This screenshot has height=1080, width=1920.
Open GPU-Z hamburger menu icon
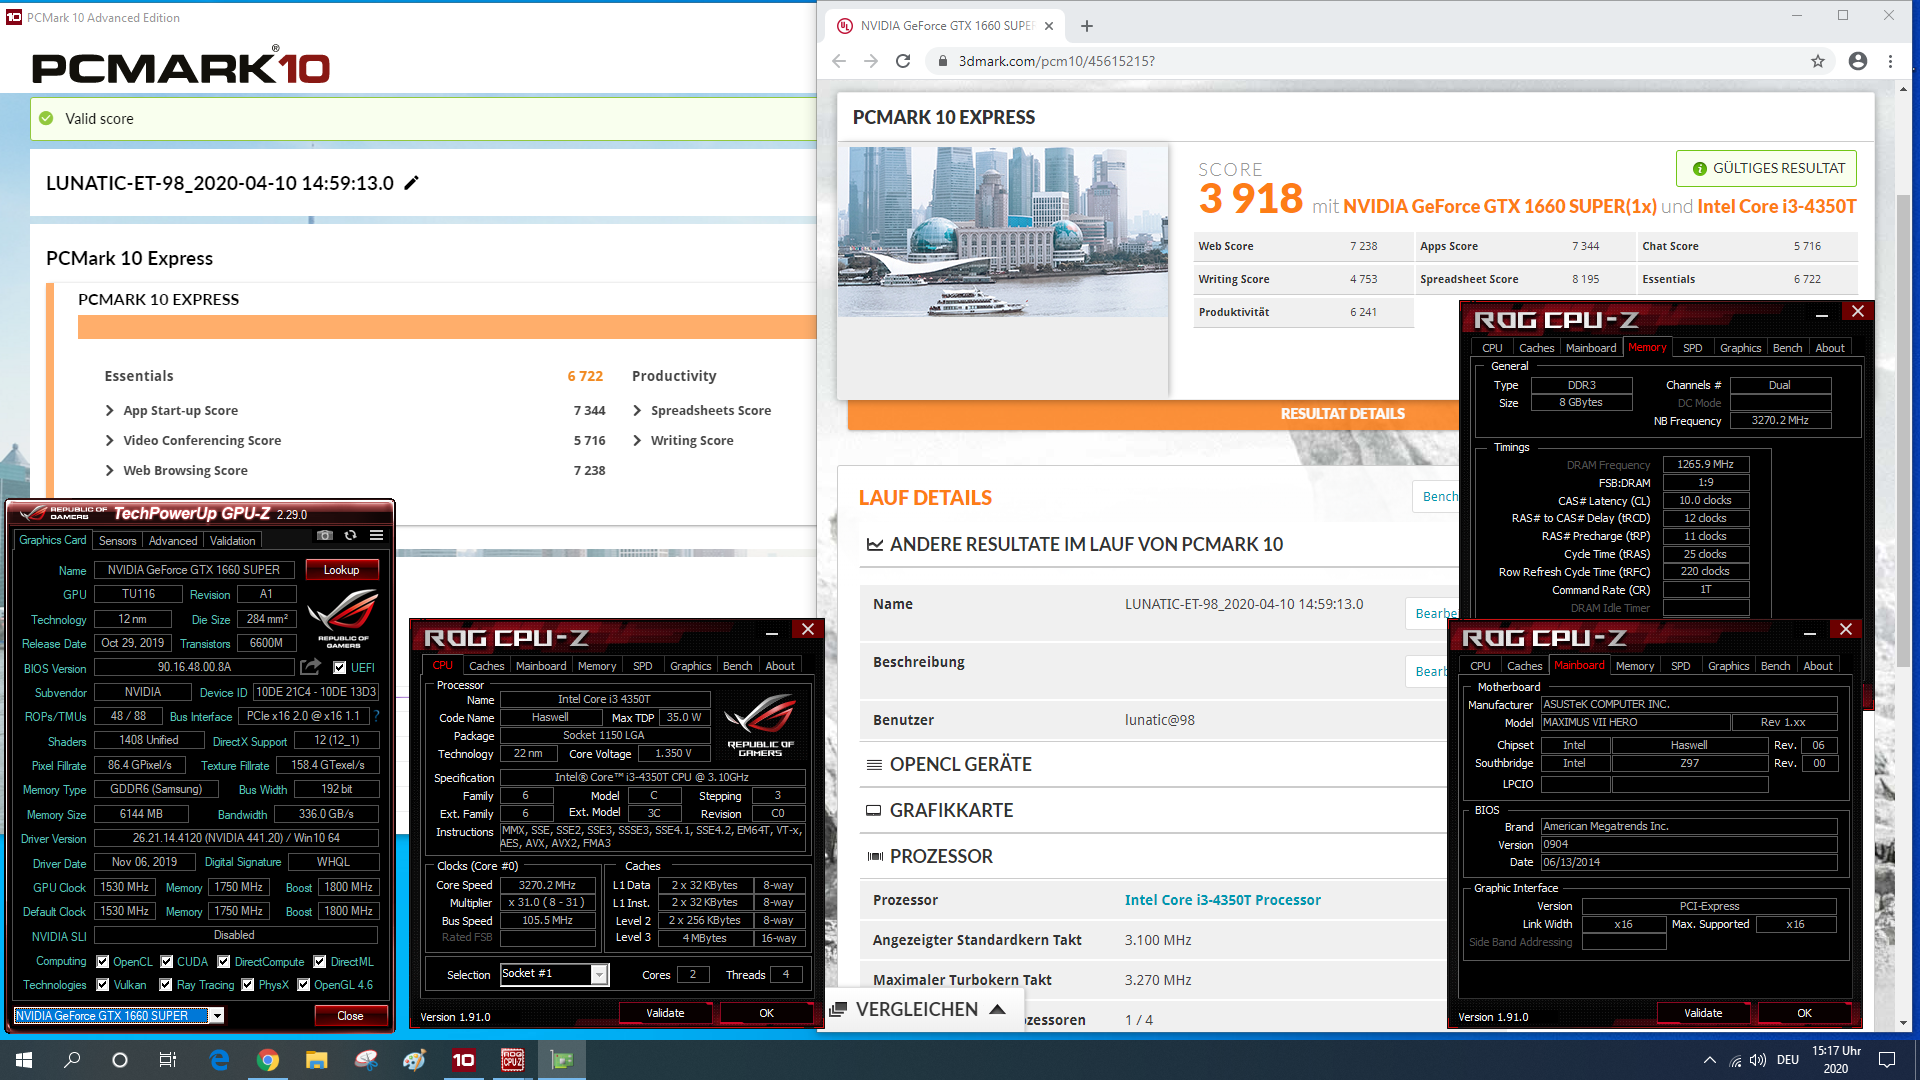[376, 535]
